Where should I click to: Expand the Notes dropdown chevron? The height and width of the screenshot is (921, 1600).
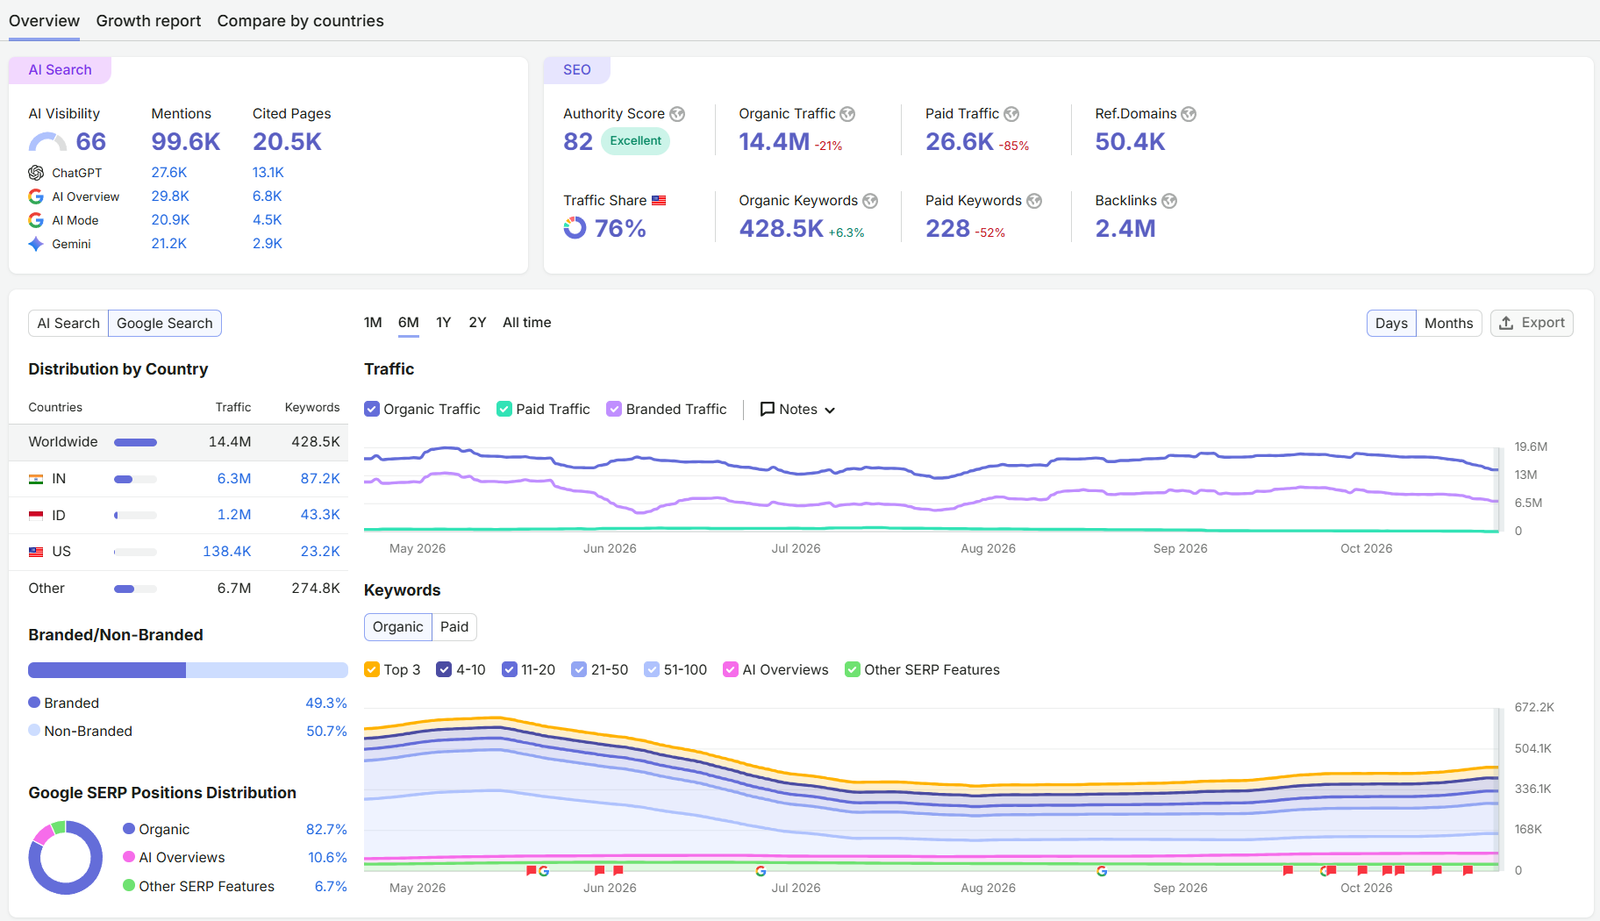click(830, 410)
